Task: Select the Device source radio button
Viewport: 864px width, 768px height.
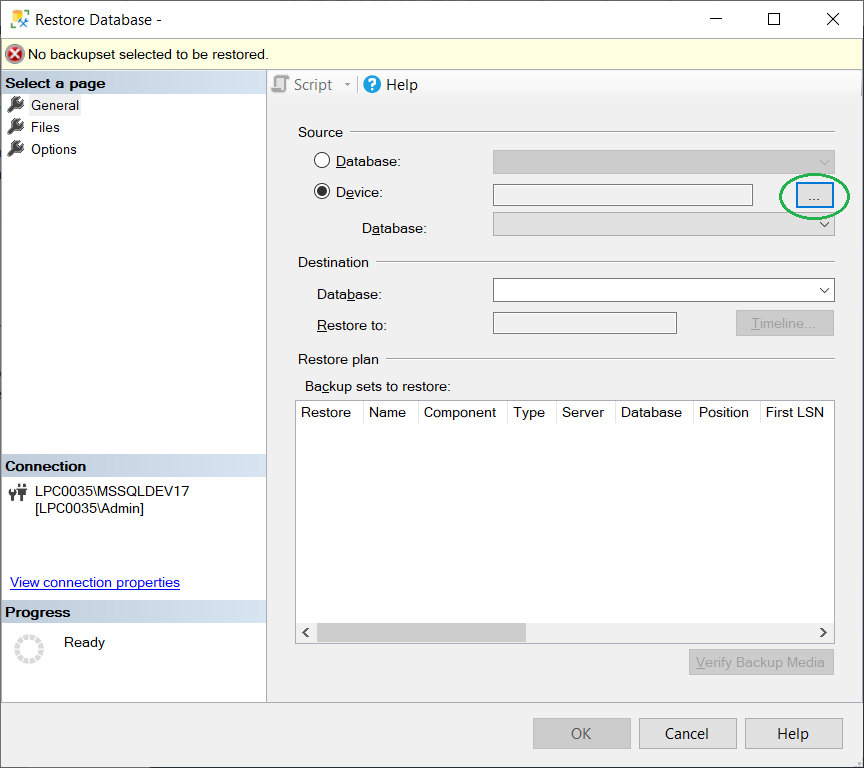Action: (322, 192)
